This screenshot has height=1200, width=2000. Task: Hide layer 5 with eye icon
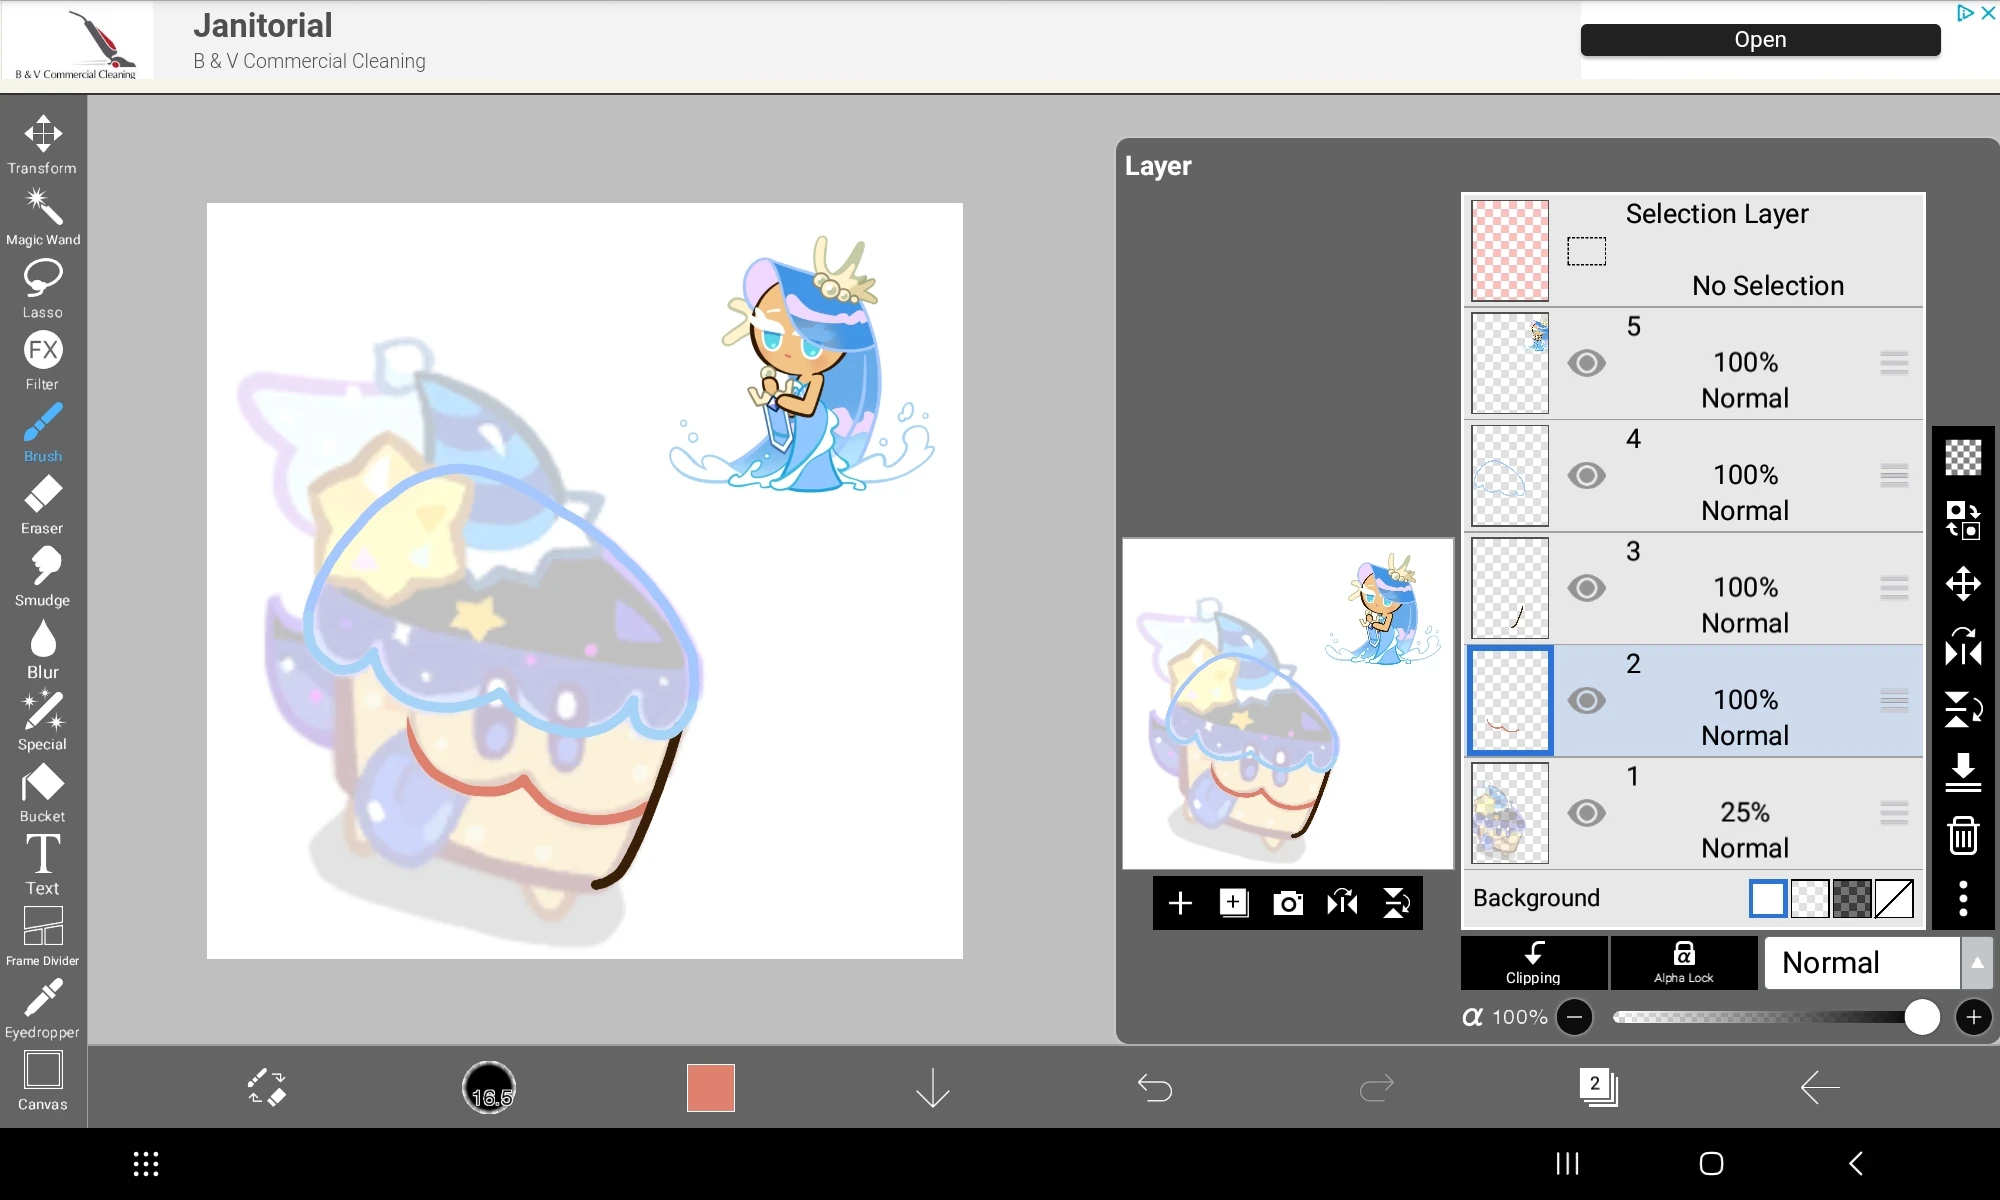(x=1586, y=363)
